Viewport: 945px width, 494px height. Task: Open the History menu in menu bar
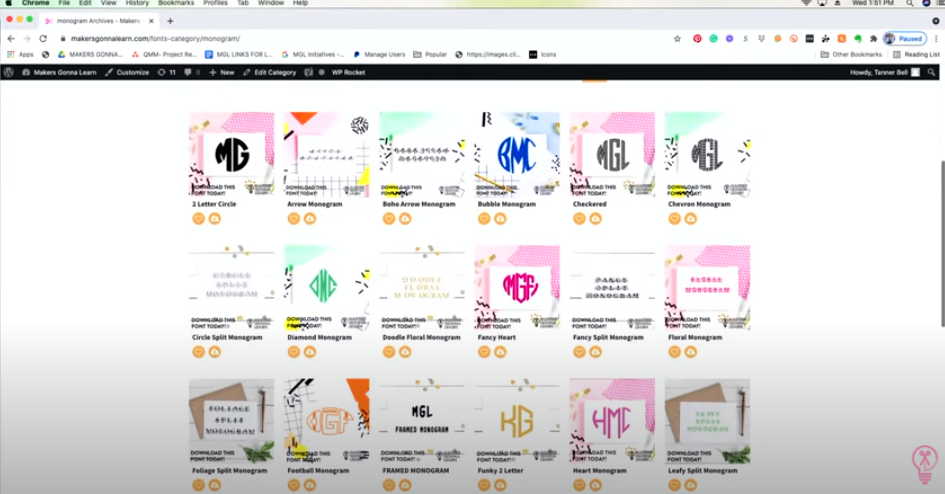click(x=137, y=4)
